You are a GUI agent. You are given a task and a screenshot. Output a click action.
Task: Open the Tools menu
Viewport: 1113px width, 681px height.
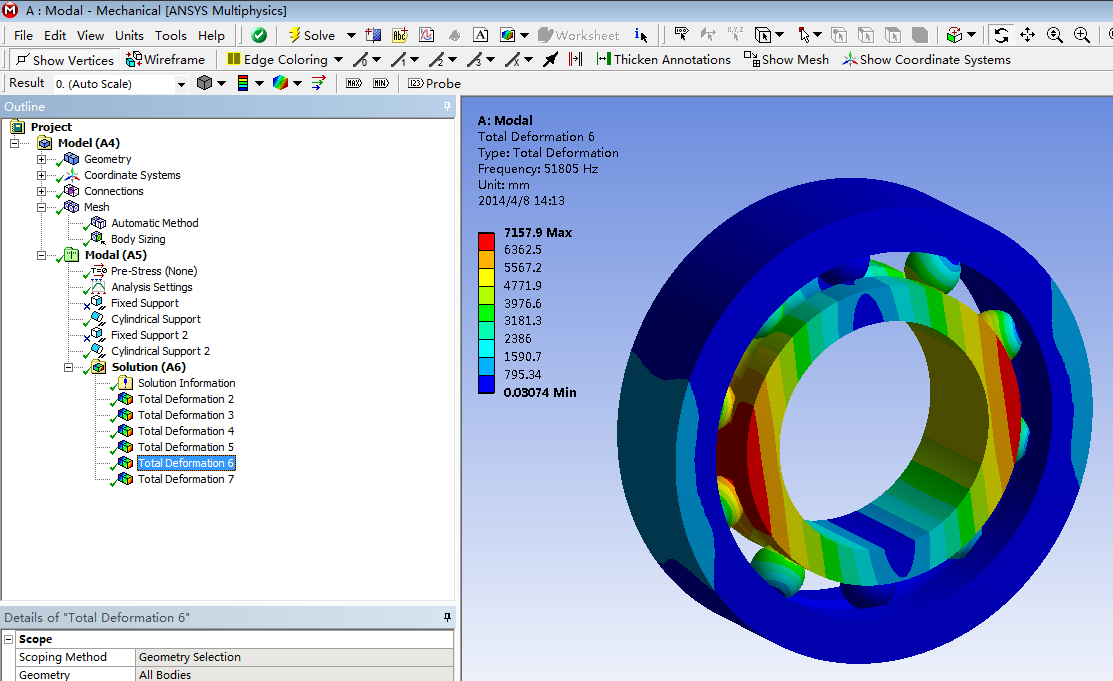[170, 35]
